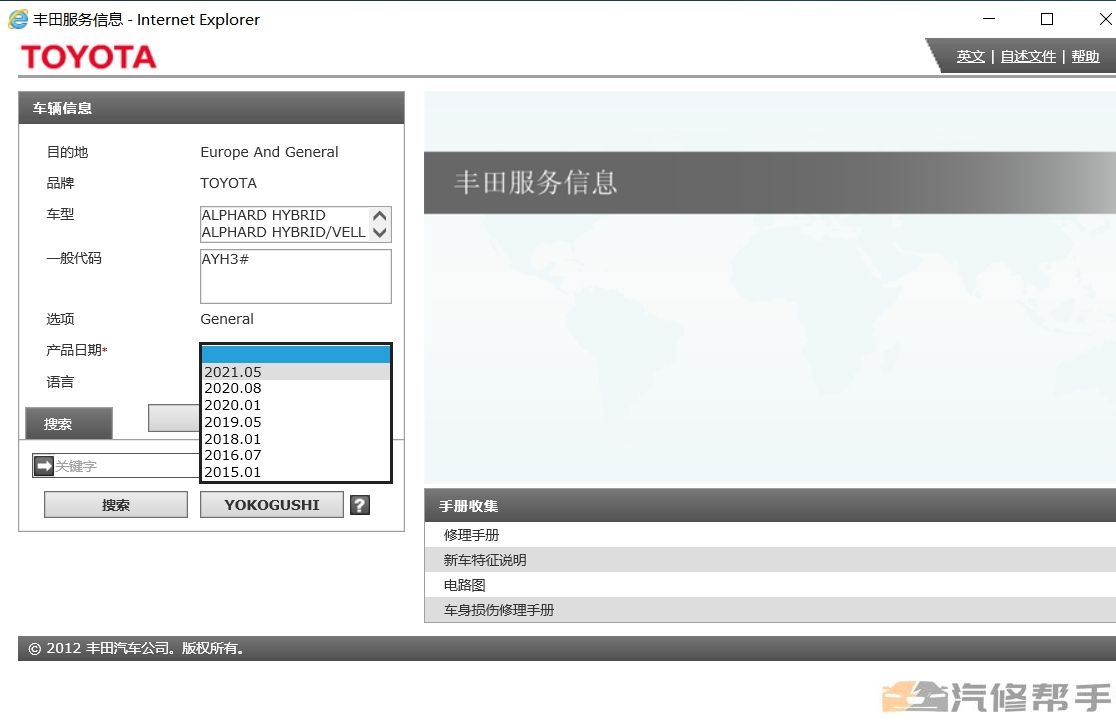Viewport: 1116px width, 724px height.
Task: Focus the 关键字 keyword input field
Action: (127, 466)
